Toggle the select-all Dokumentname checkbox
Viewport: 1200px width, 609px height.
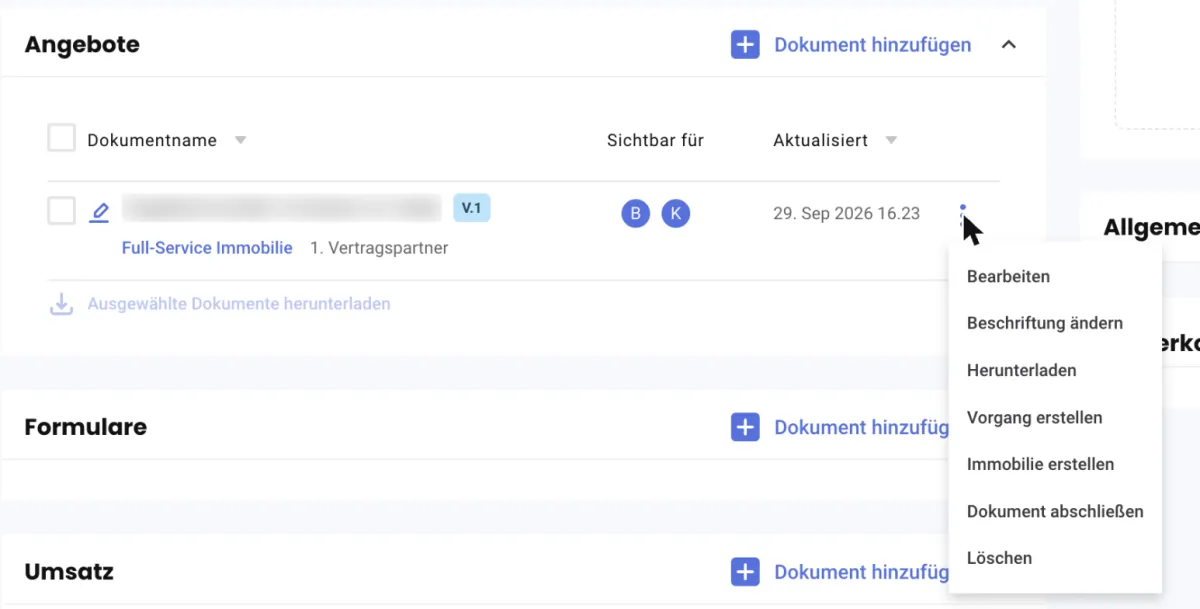[x=62, y=139]
